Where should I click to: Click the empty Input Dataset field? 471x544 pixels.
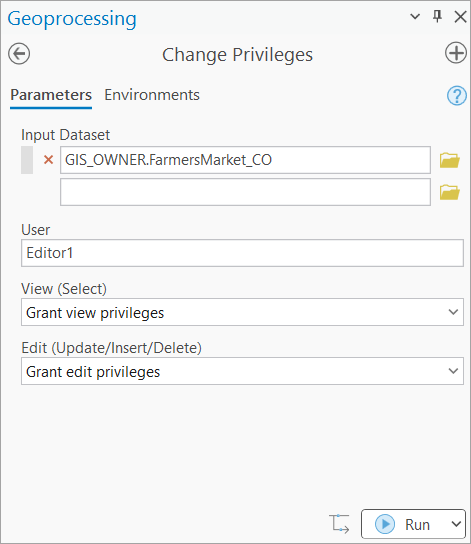coord(245,192)
